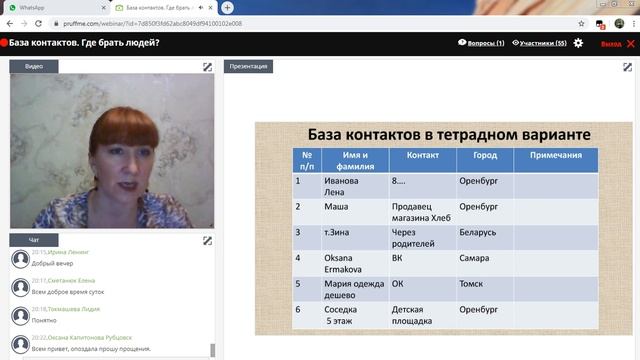
Task: Select the База контактов webinar tab
Action: [163, 8]
